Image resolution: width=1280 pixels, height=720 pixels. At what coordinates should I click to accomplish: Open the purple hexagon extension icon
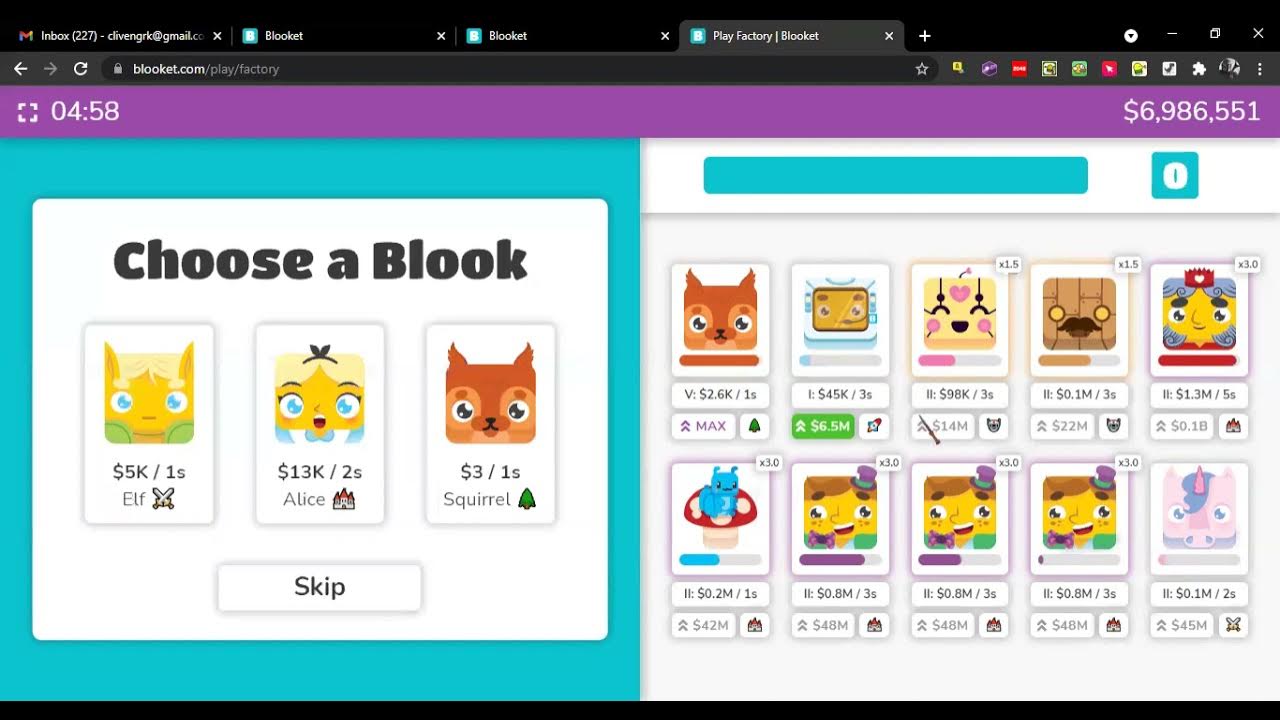point(989,69)
